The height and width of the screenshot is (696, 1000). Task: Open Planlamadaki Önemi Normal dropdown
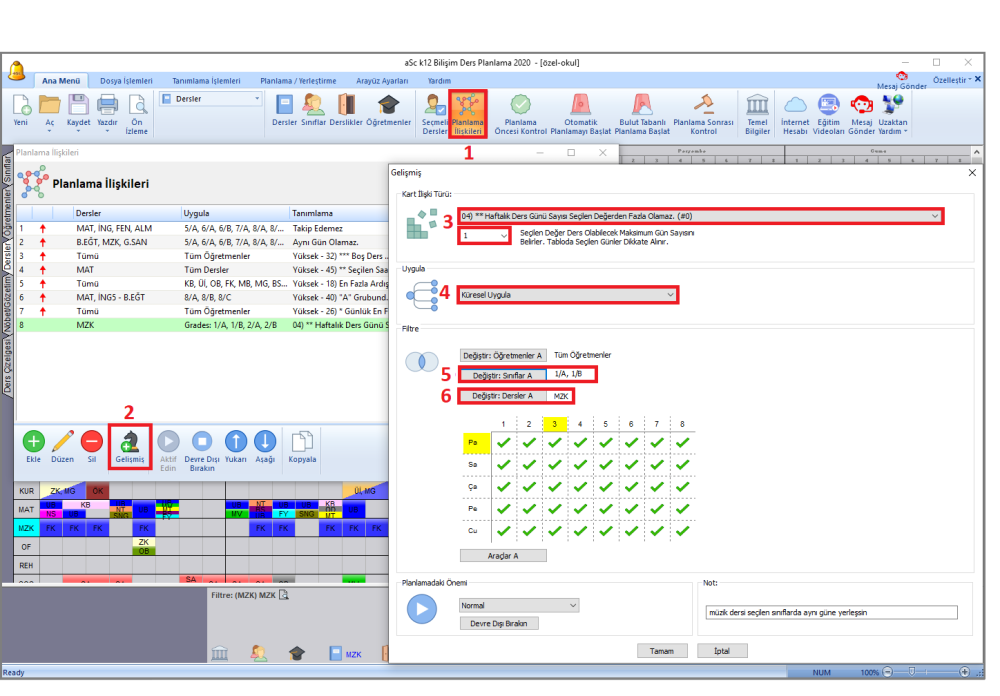(518, 605)
